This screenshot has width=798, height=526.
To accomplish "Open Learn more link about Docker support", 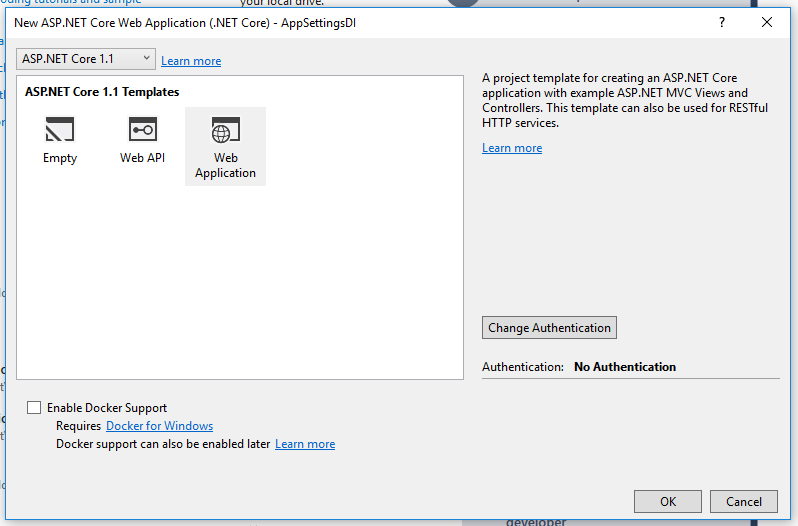I will 305,444.
